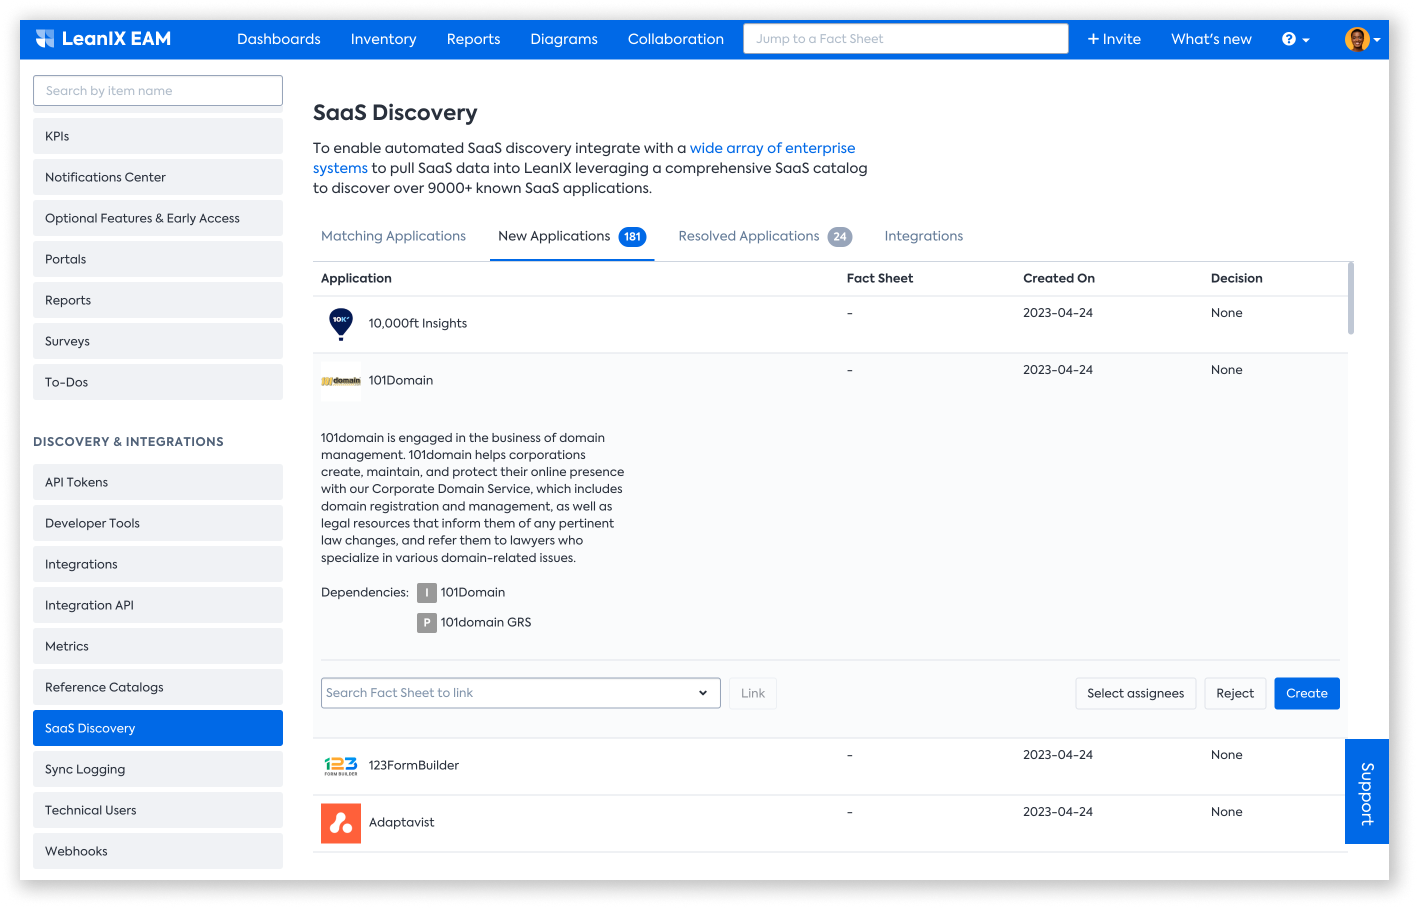Screen dimensions: 1417x908
Task: Click the 'I' badge next to 101Domain dependency
Action: (x=427, y=593)
